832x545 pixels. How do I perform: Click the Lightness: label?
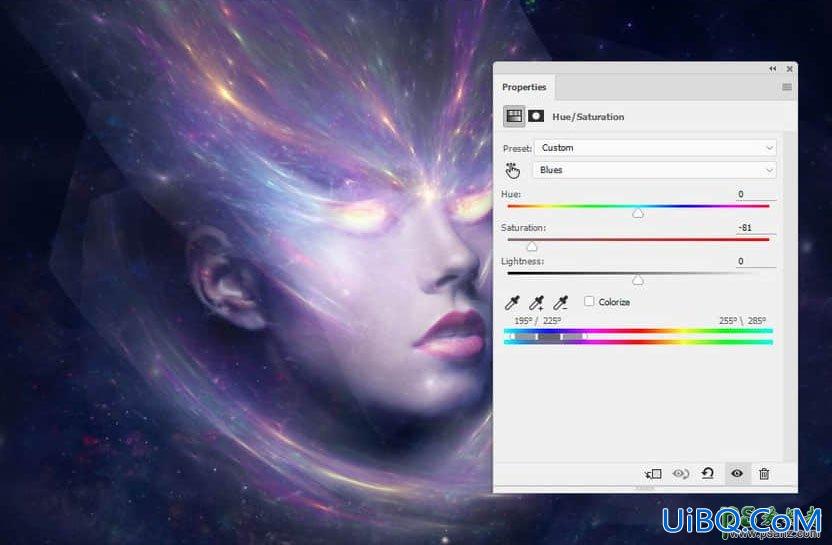(x=522, y=261)
